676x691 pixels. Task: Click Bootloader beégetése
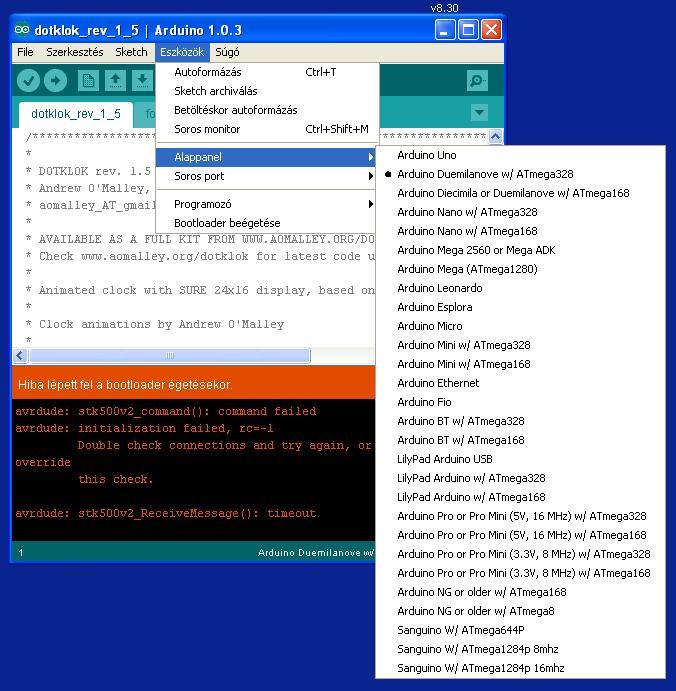tap(267, 223)
